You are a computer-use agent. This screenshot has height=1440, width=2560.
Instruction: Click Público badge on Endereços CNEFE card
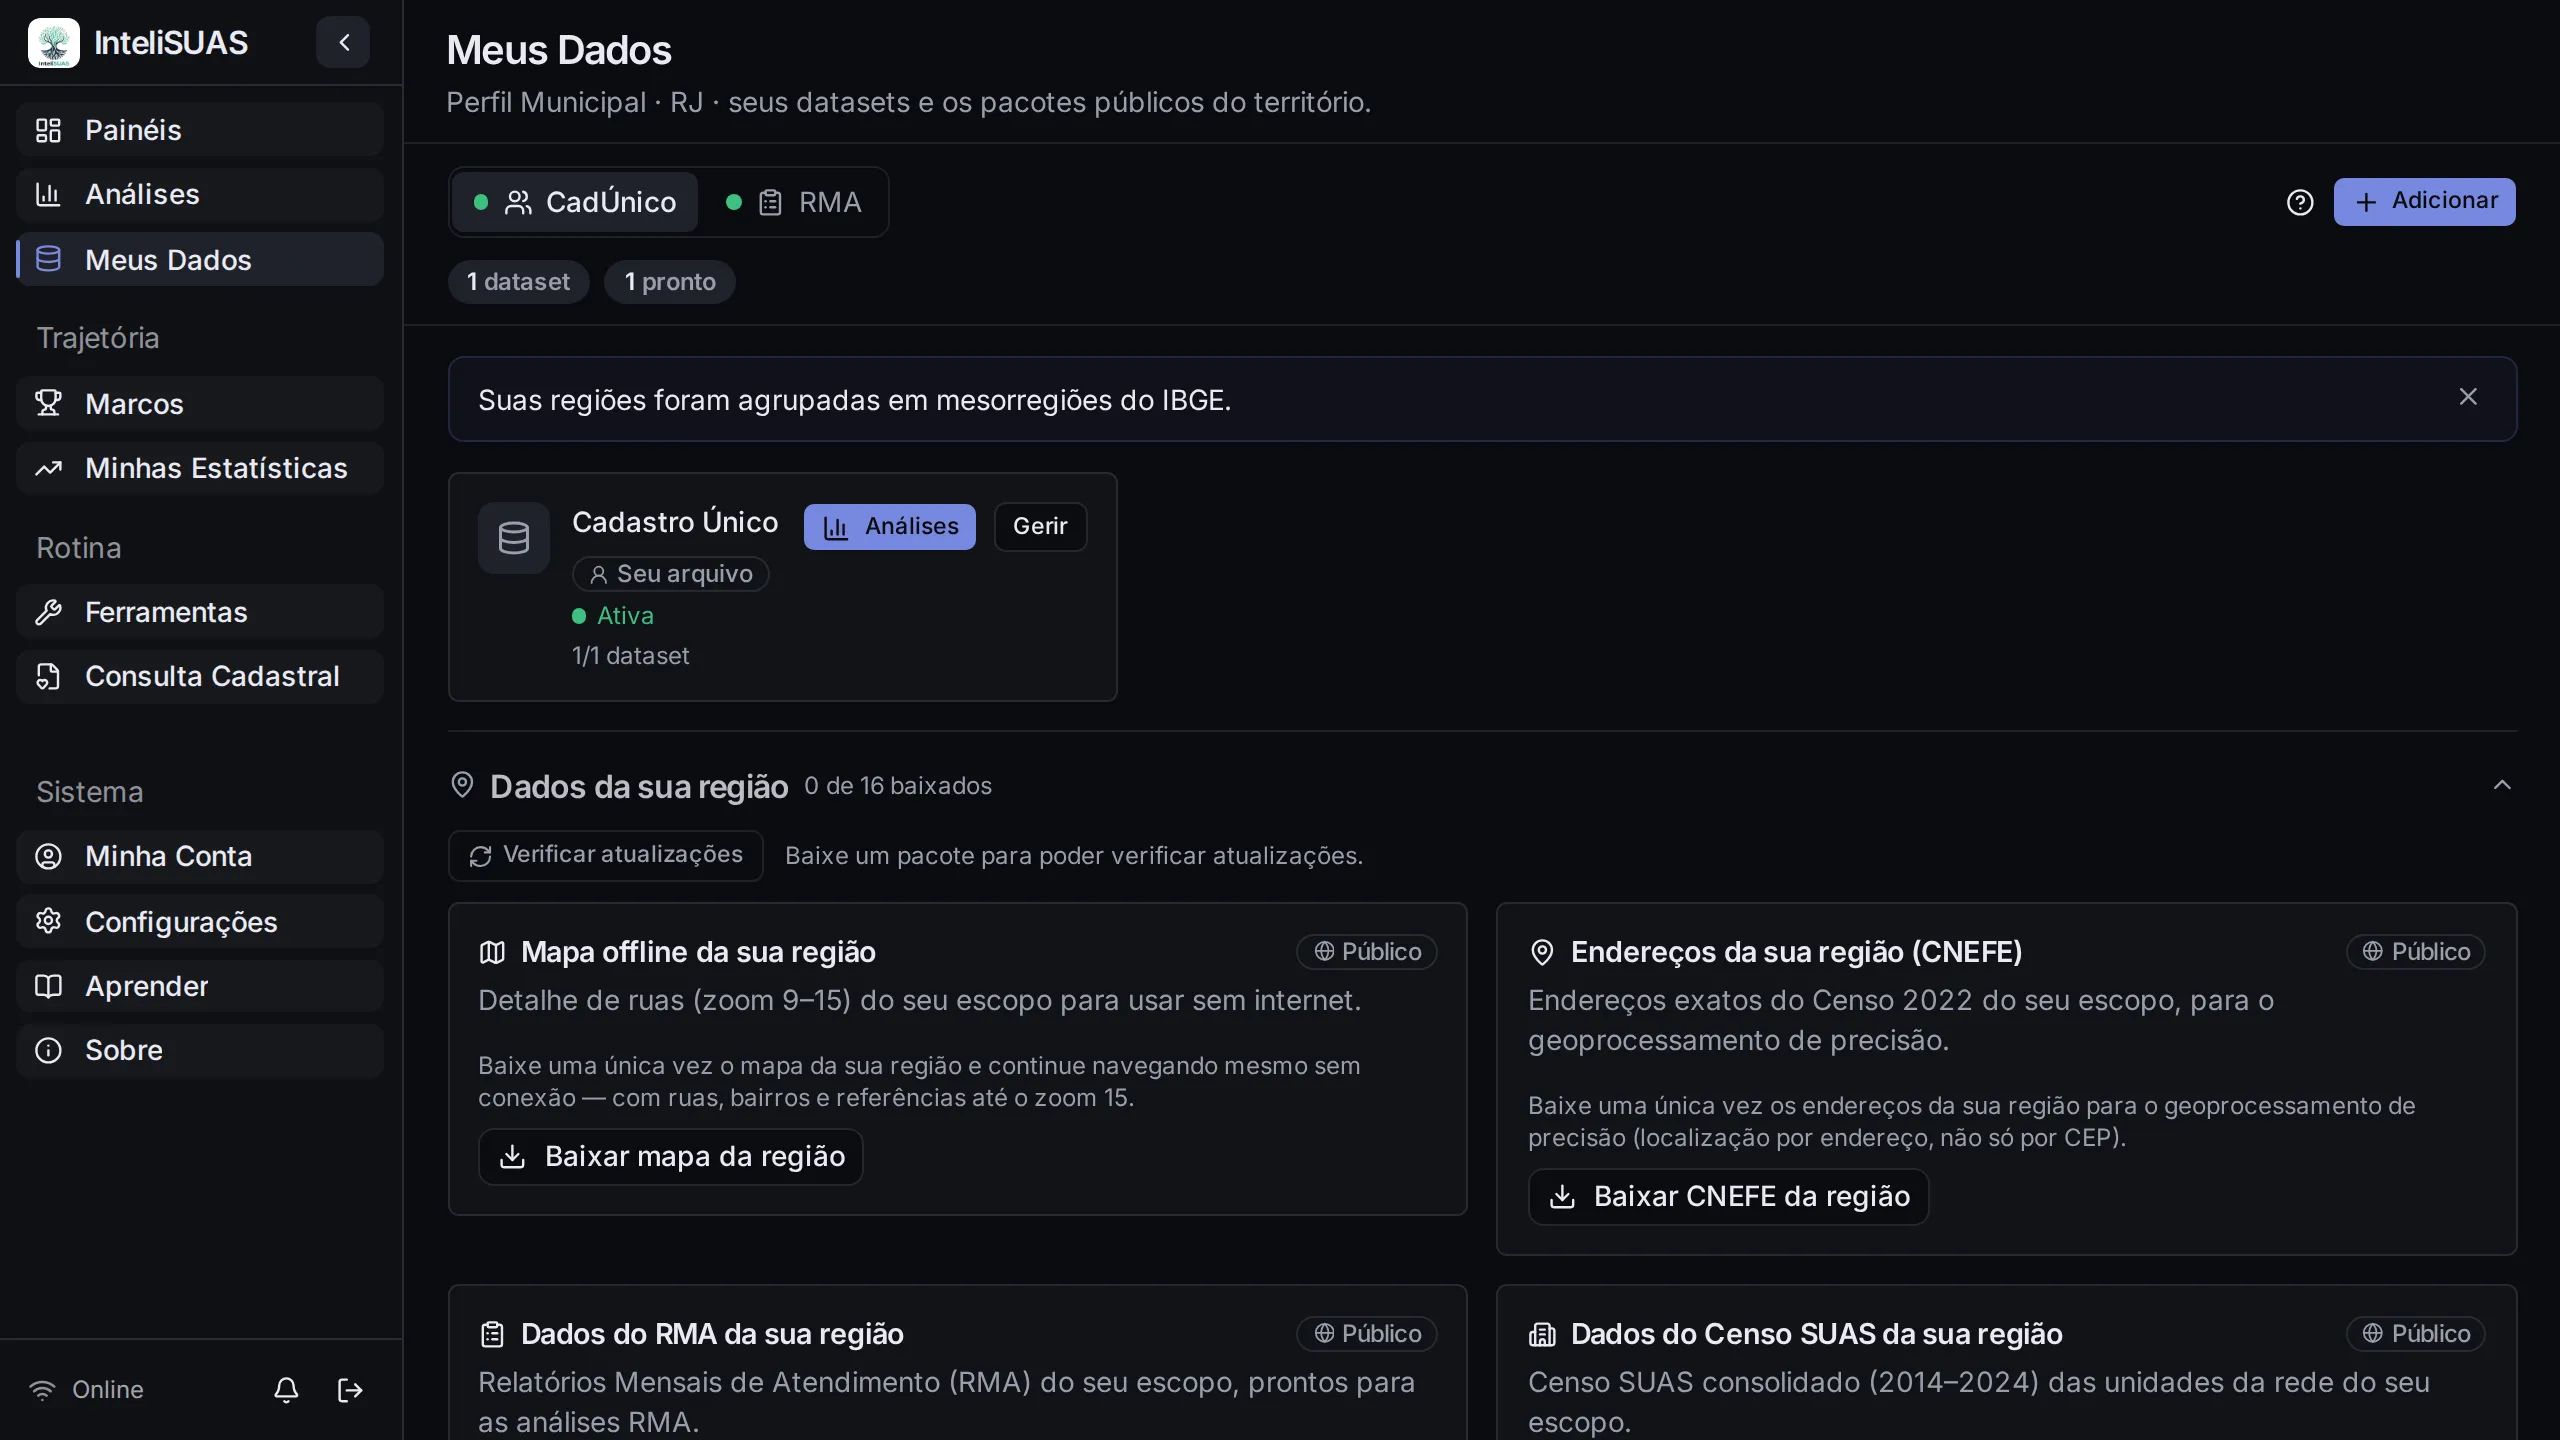(x=2416, y=952)
